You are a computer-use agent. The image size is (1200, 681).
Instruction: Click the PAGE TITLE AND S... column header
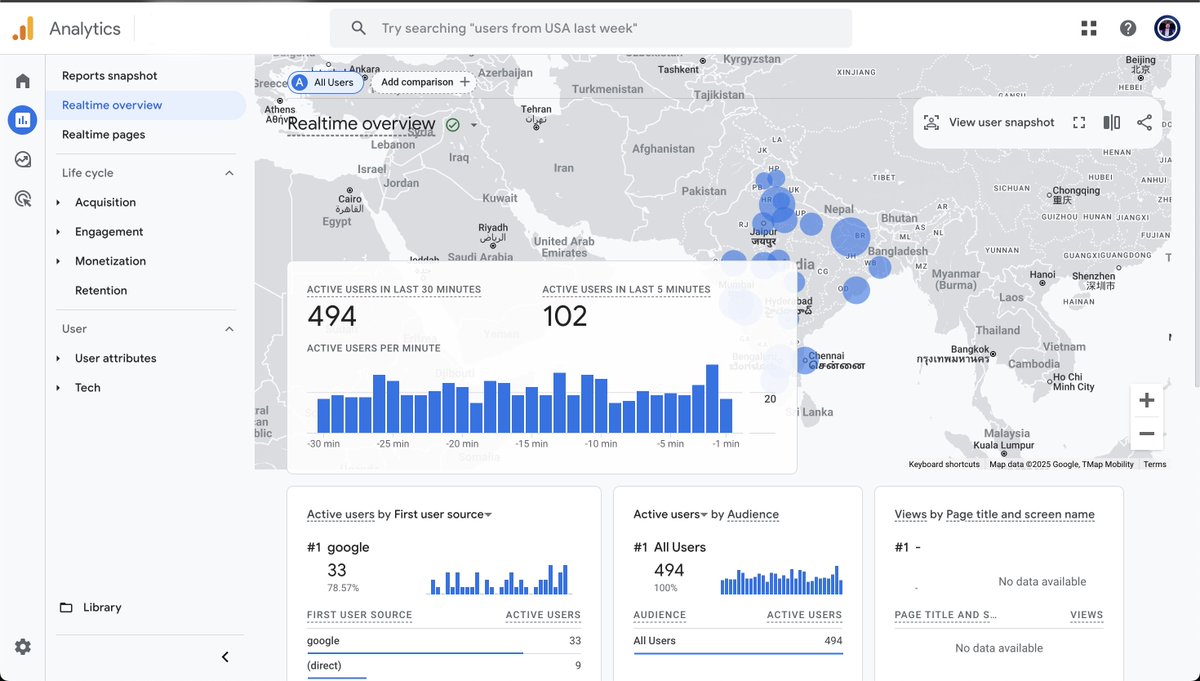click(945, 615)
